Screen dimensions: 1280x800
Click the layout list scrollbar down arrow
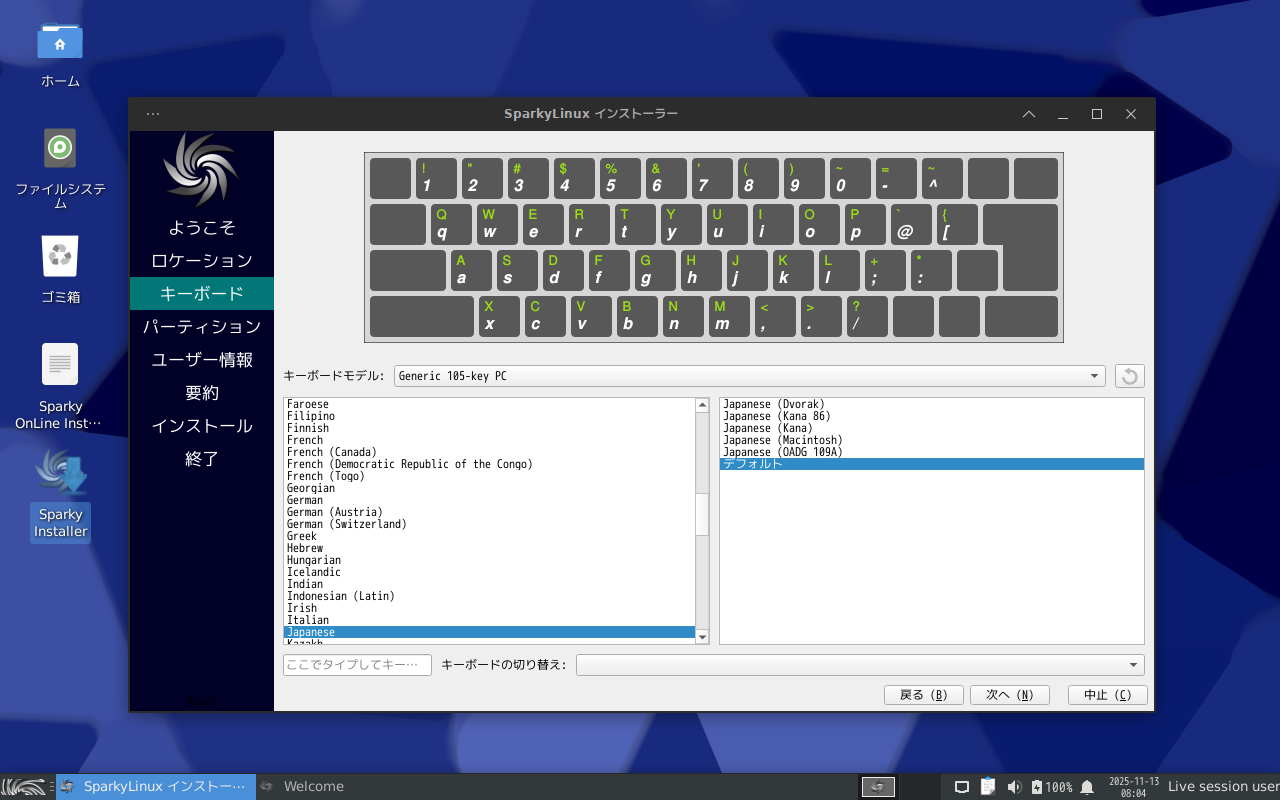[702, 637]
